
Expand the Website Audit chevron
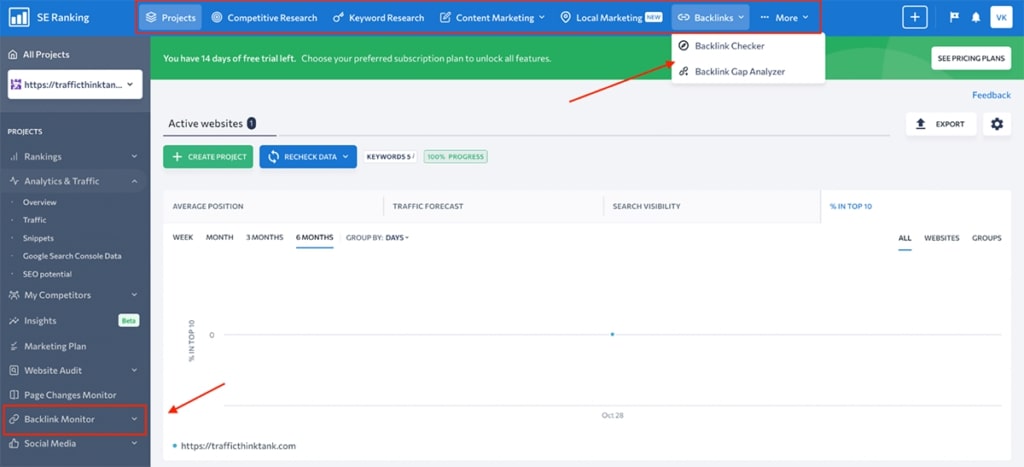134,370
